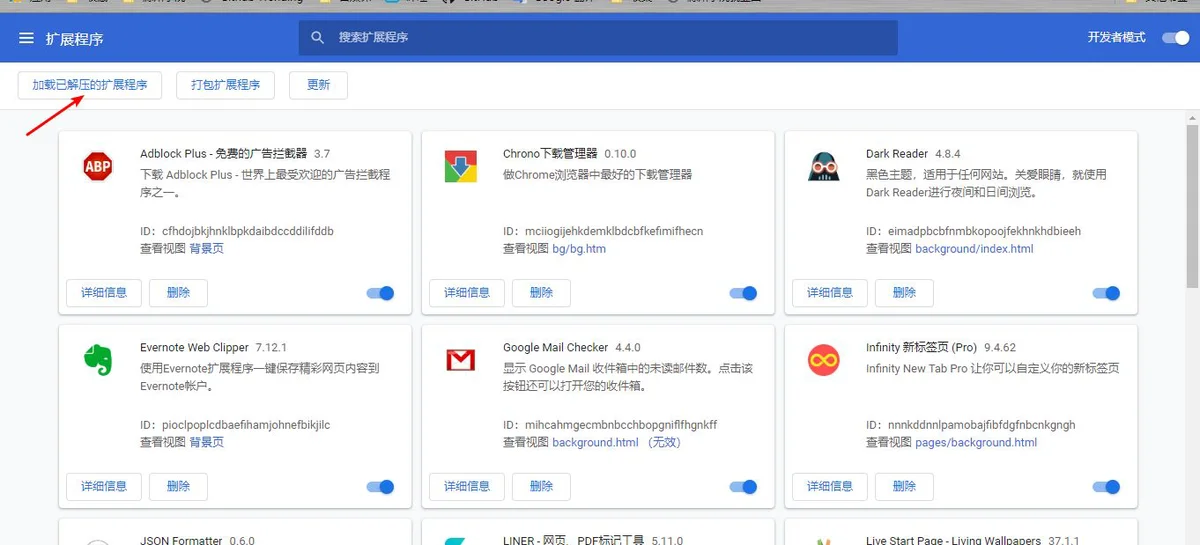Click 删除 for Chrono下载管理器

pyautogui.click(x=541, y=293)
